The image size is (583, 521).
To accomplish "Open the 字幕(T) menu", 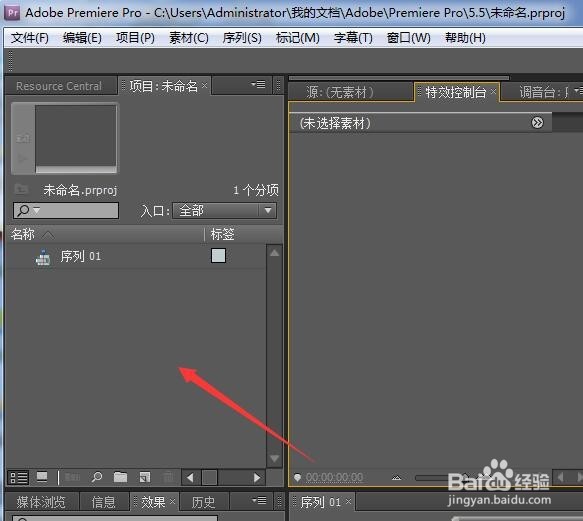I will (353, 38).
